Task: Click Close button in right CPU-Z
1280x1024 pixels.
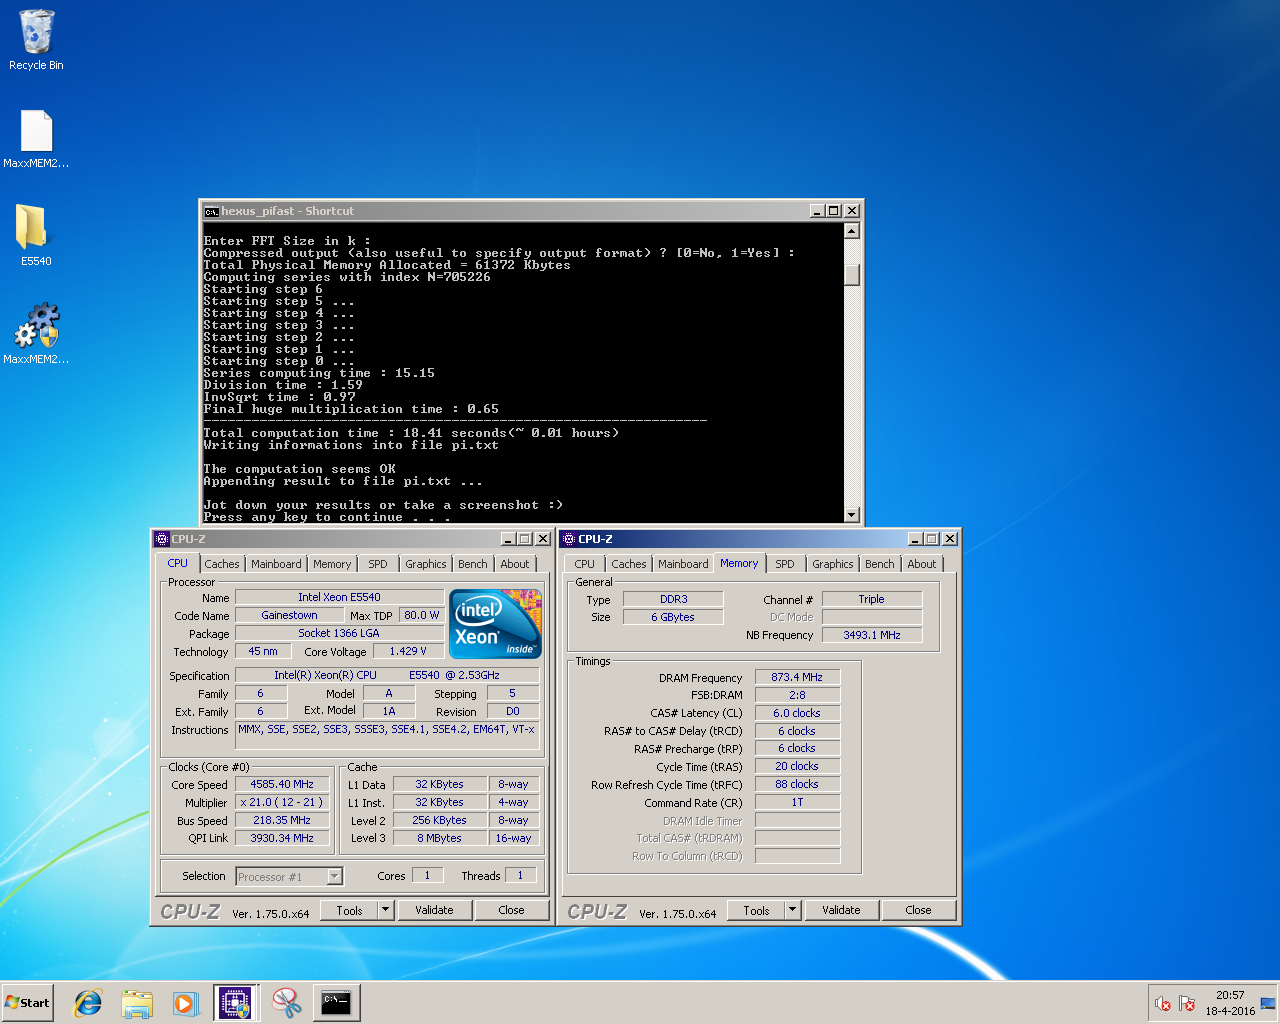Action: click(x=918, y=910)
